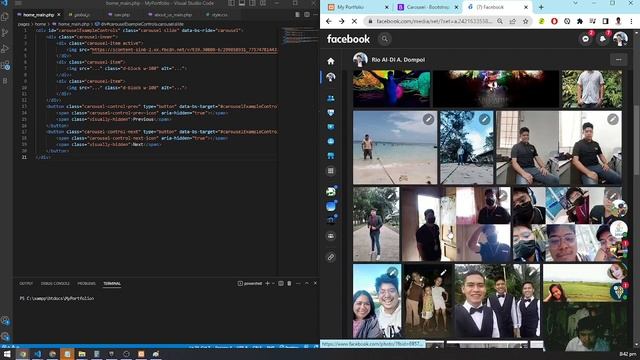The height and width of the screenshot is (360, 640).
Task: Open Chrome three-dot menu
Action: (631, 21)
